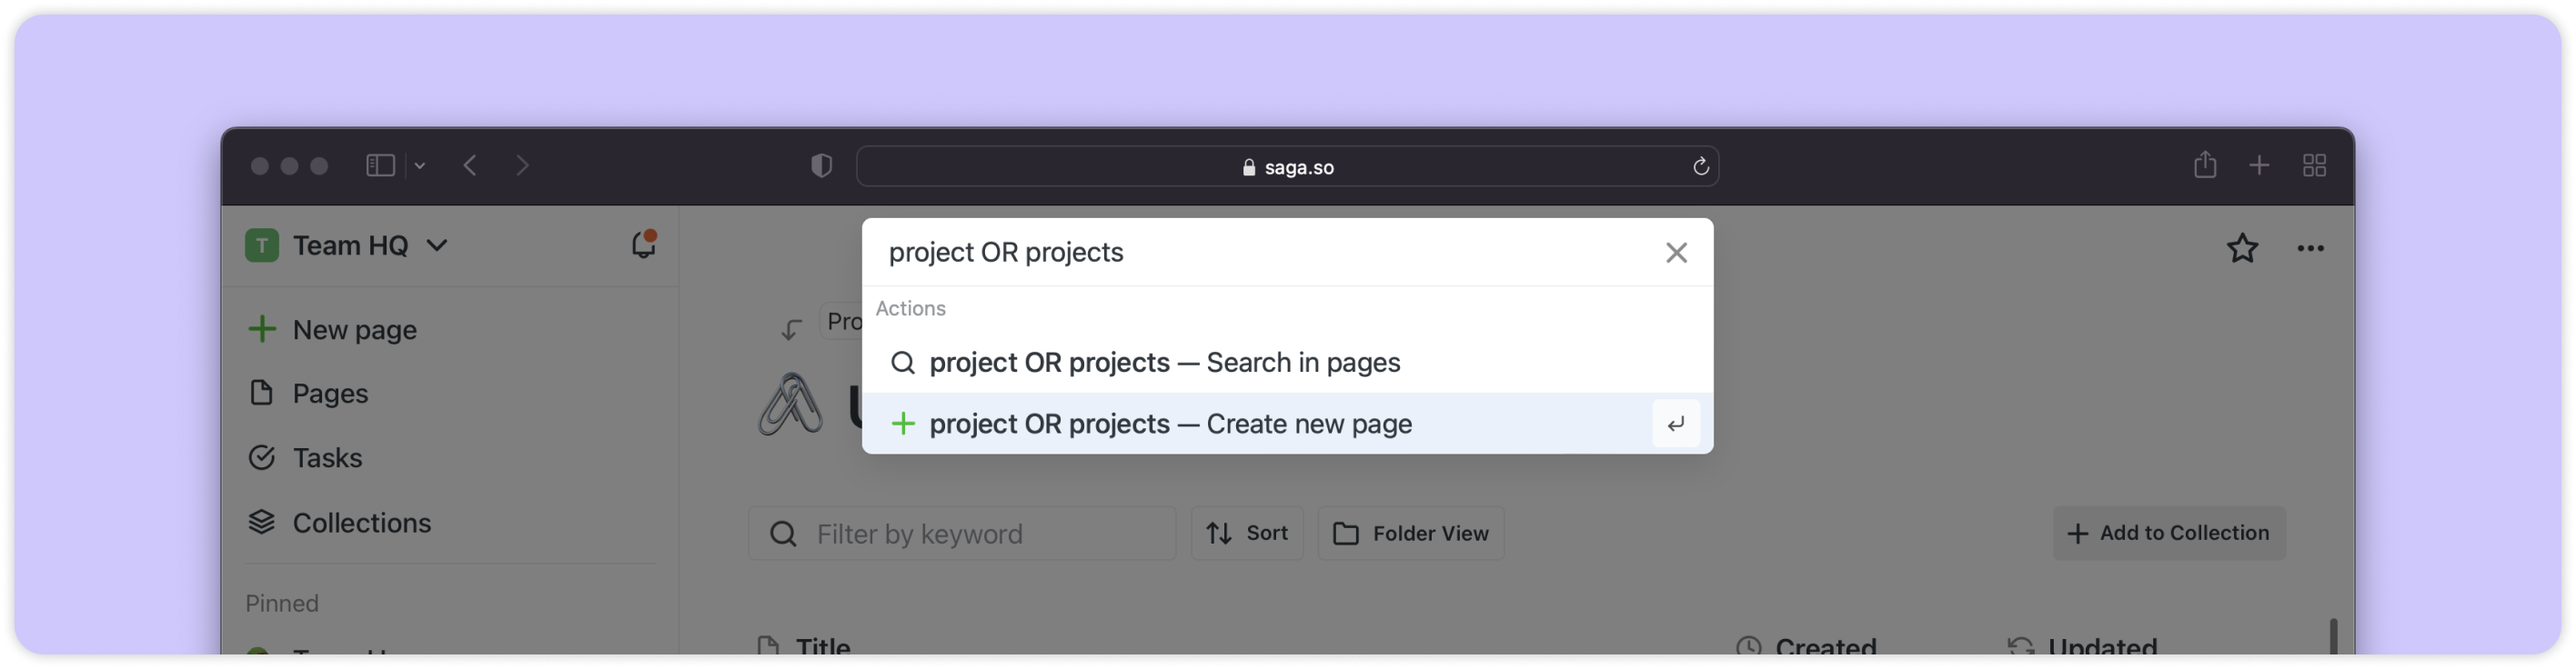Viewport: 2576px width, 669px height.
Task: Expand the Team HQ workspace dropdown
Action: click(x=437, y=245)
